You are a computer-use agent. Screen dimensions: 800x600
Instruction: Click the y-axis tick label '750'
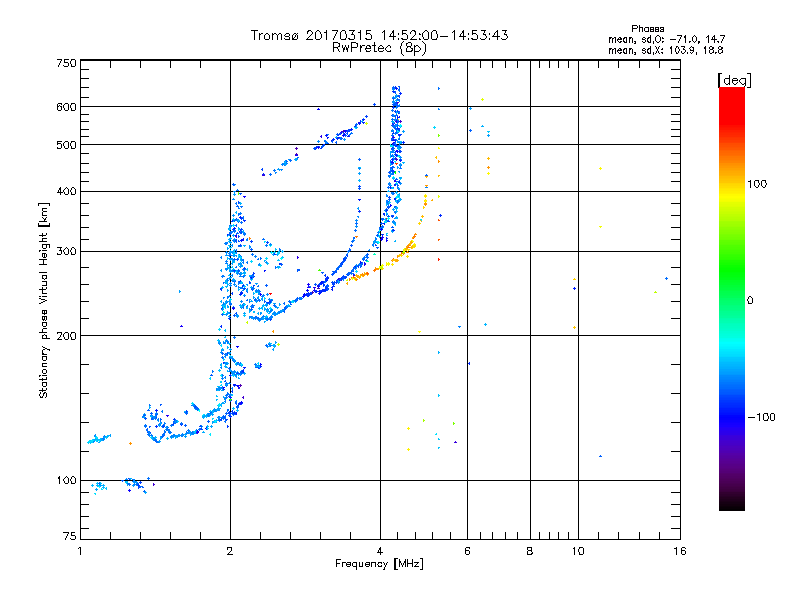(66, 63)
